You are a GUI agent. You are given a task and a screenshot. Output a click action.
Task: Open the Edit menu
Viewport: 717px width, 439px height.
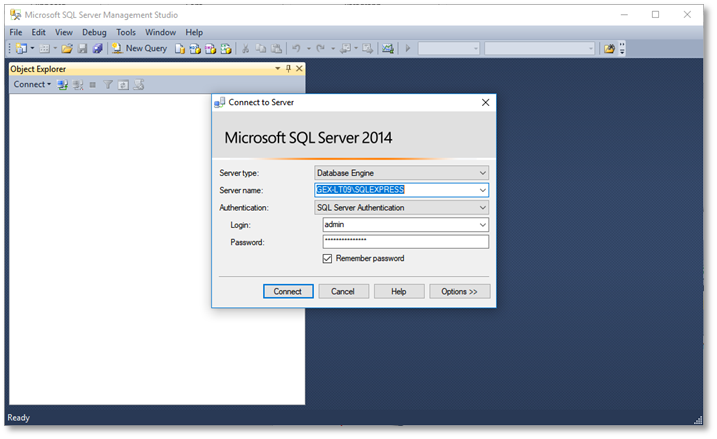click(38, 32)
